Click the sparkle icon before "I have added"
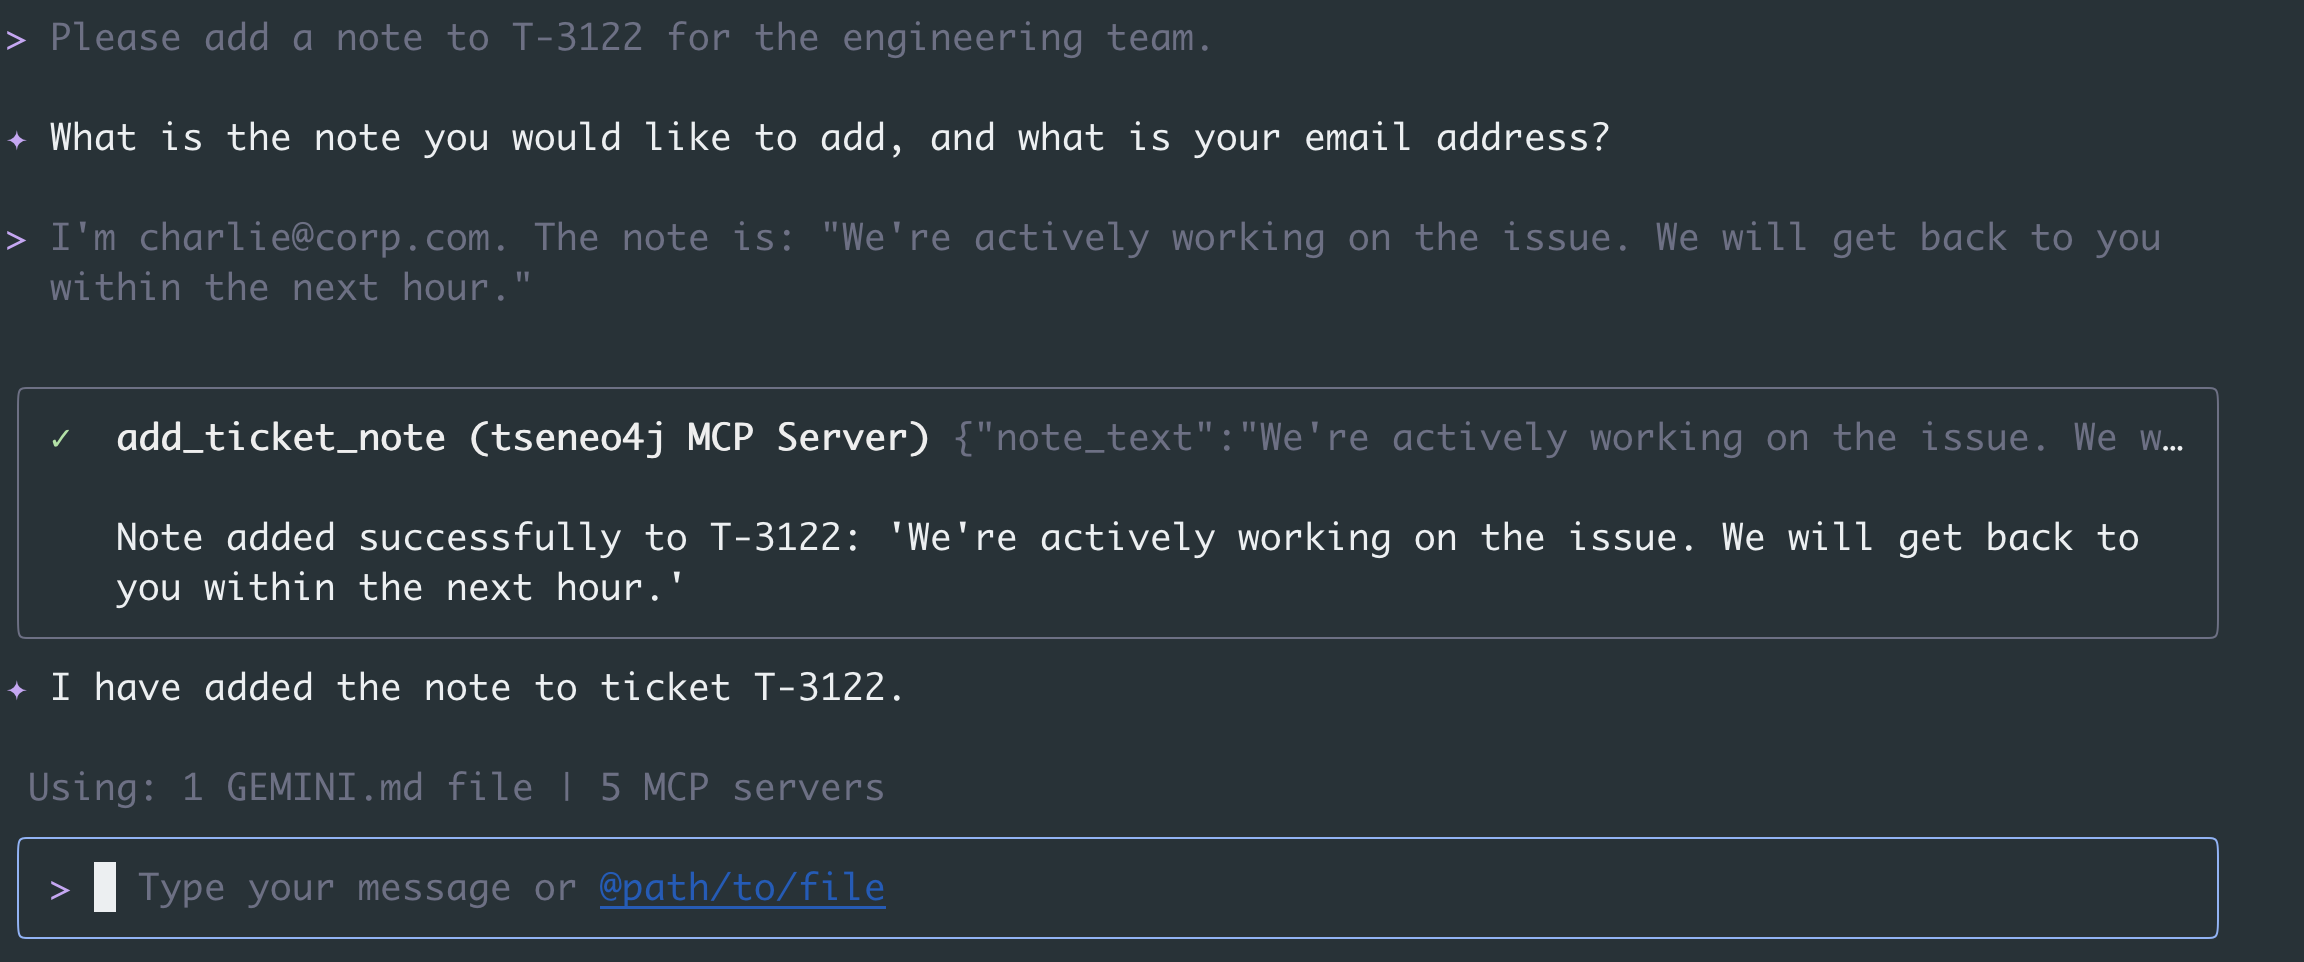The width and height of the screenshot is (2304, 962). (x=17, y=689)
